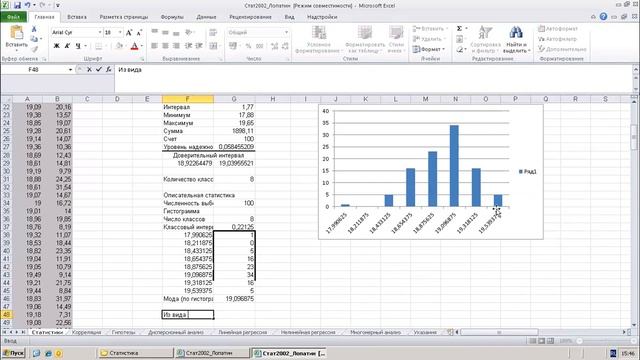Screen dimensions: 640x360
Task: Click the Borders icon
Action: pos(98,46)
